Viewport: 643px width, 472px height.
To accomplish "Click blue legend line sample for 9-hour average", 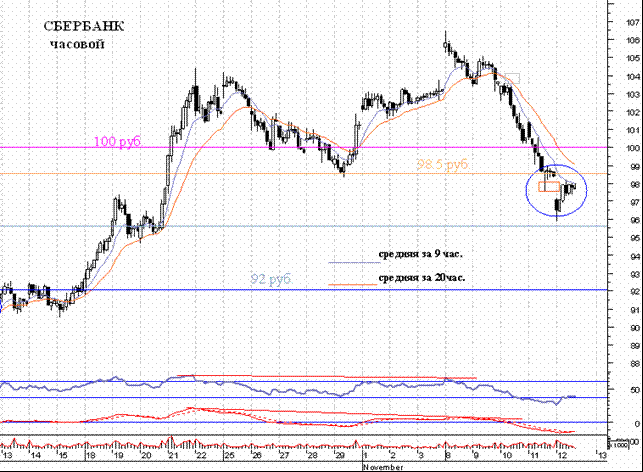I will pyautogui.click(x=354, y=262).
